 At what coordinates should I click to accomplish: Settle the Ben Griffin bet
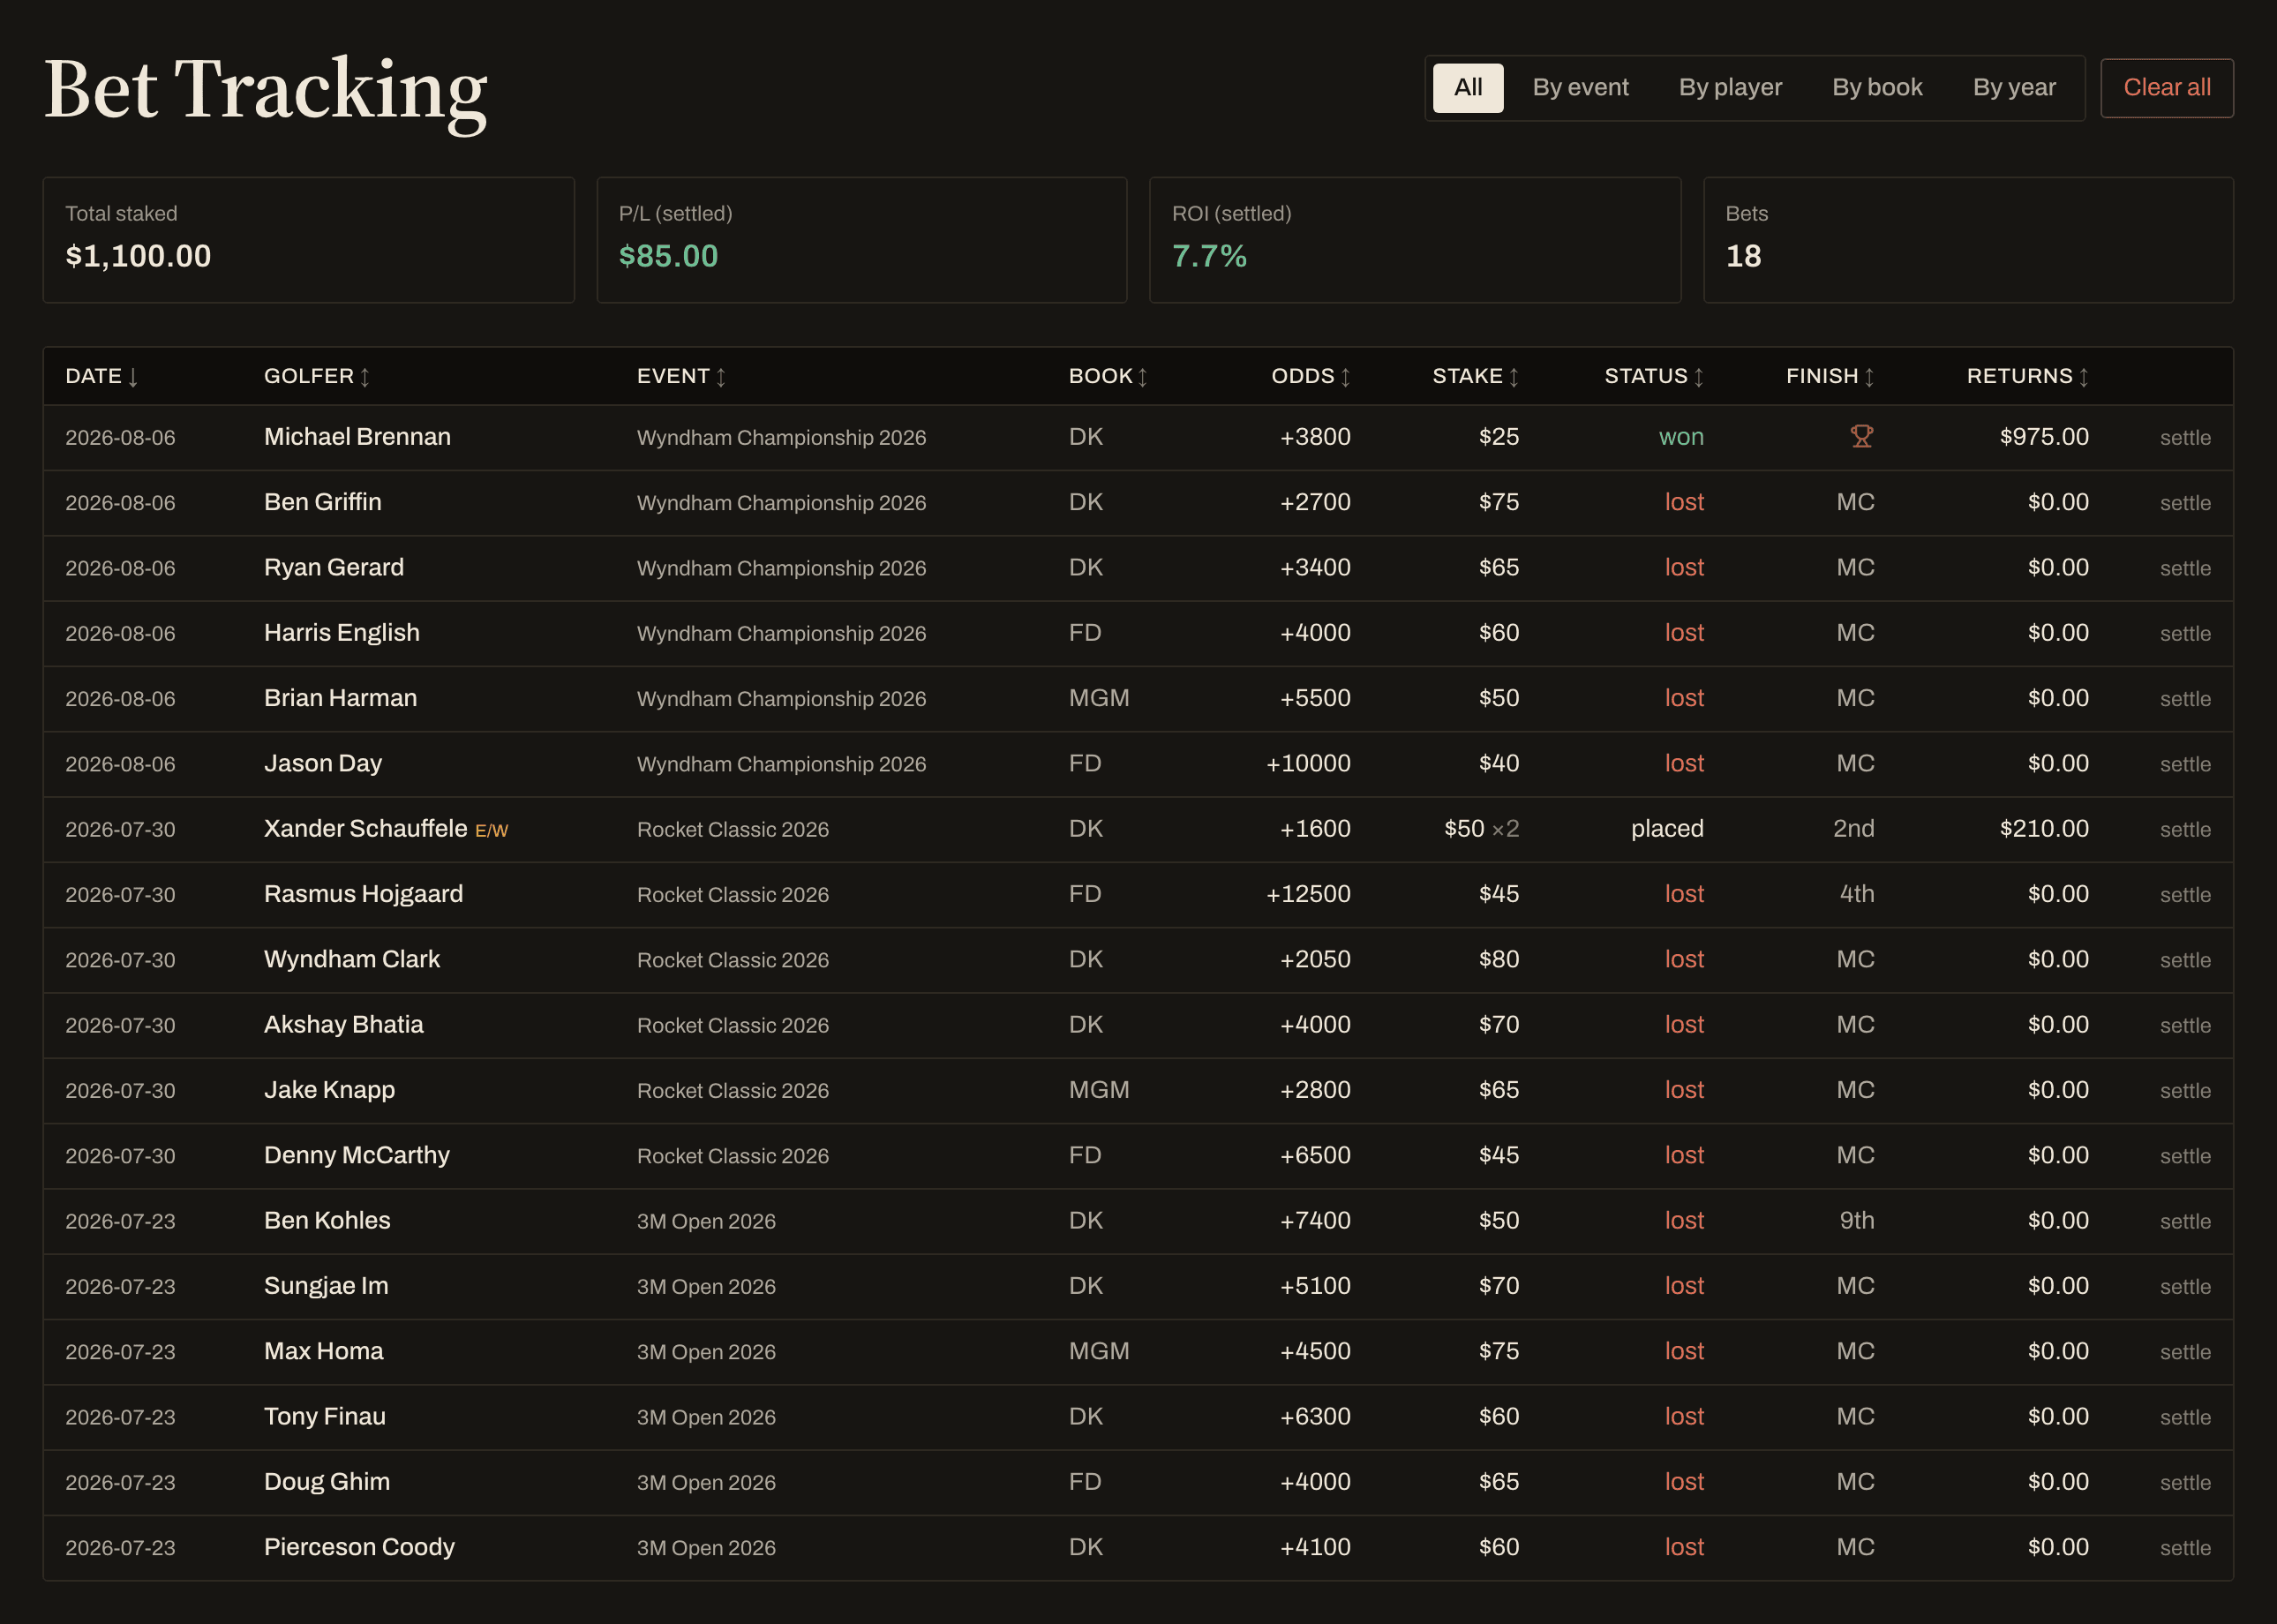click(x=2185, y=503)
